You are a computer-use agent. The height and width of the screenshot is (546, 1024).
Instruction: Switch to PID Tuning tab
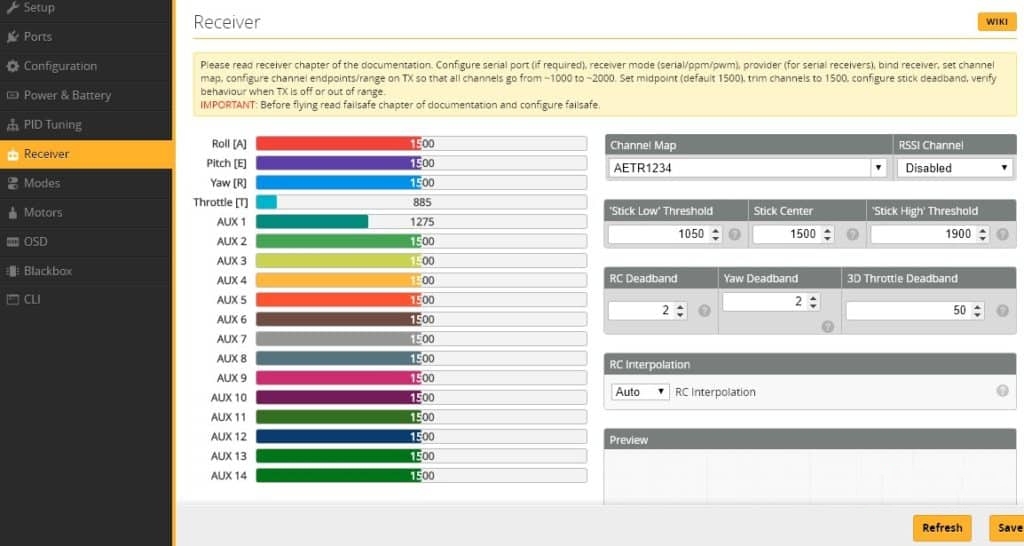click(86, 125)
